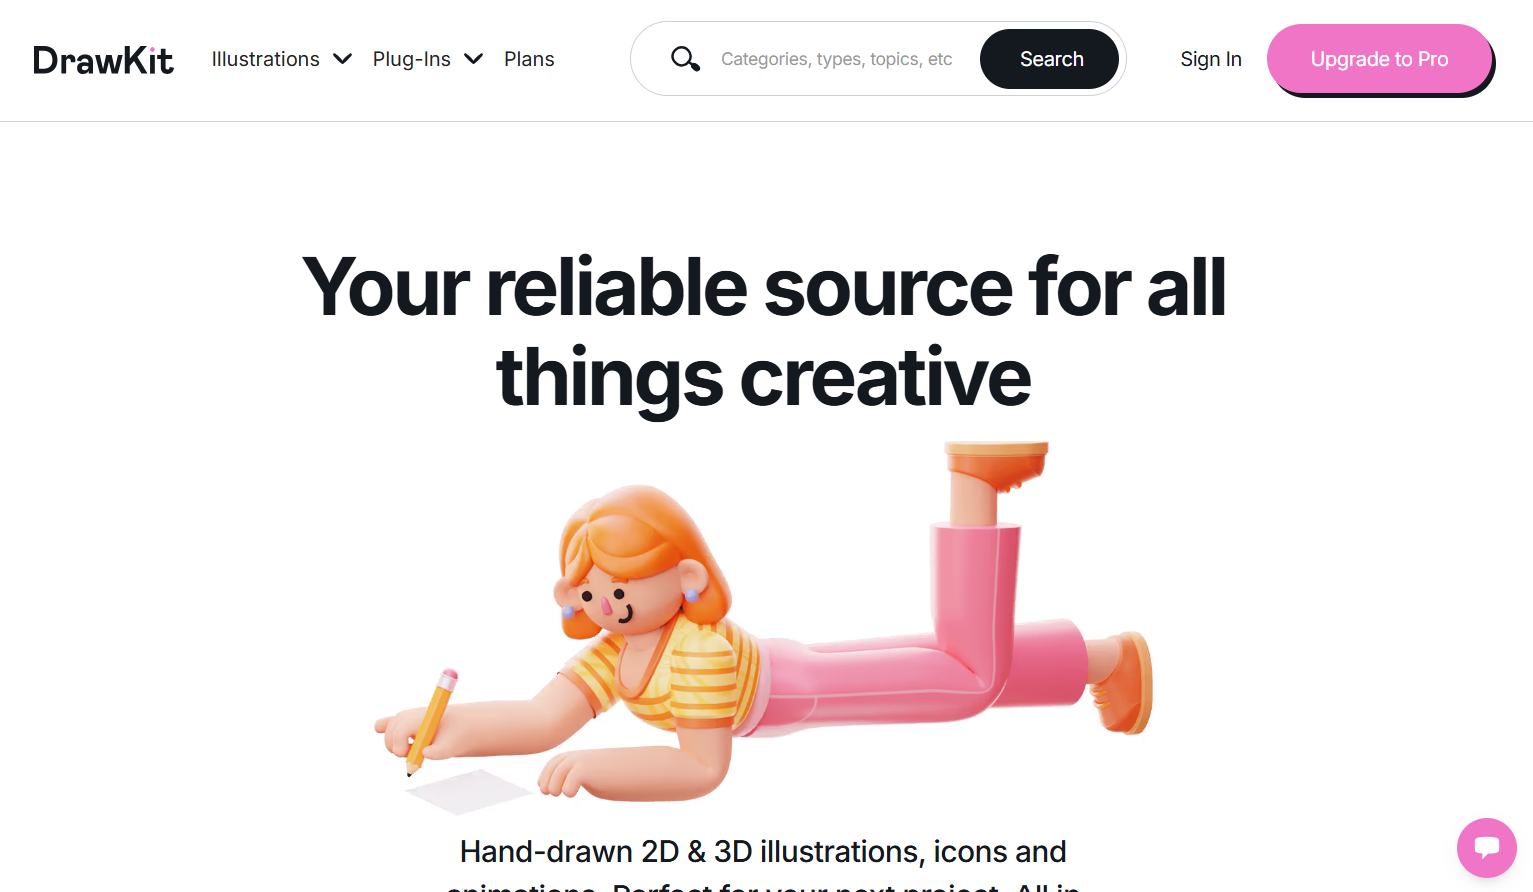Focus the Categories, types, topics search field

click(x=836, y=59)
